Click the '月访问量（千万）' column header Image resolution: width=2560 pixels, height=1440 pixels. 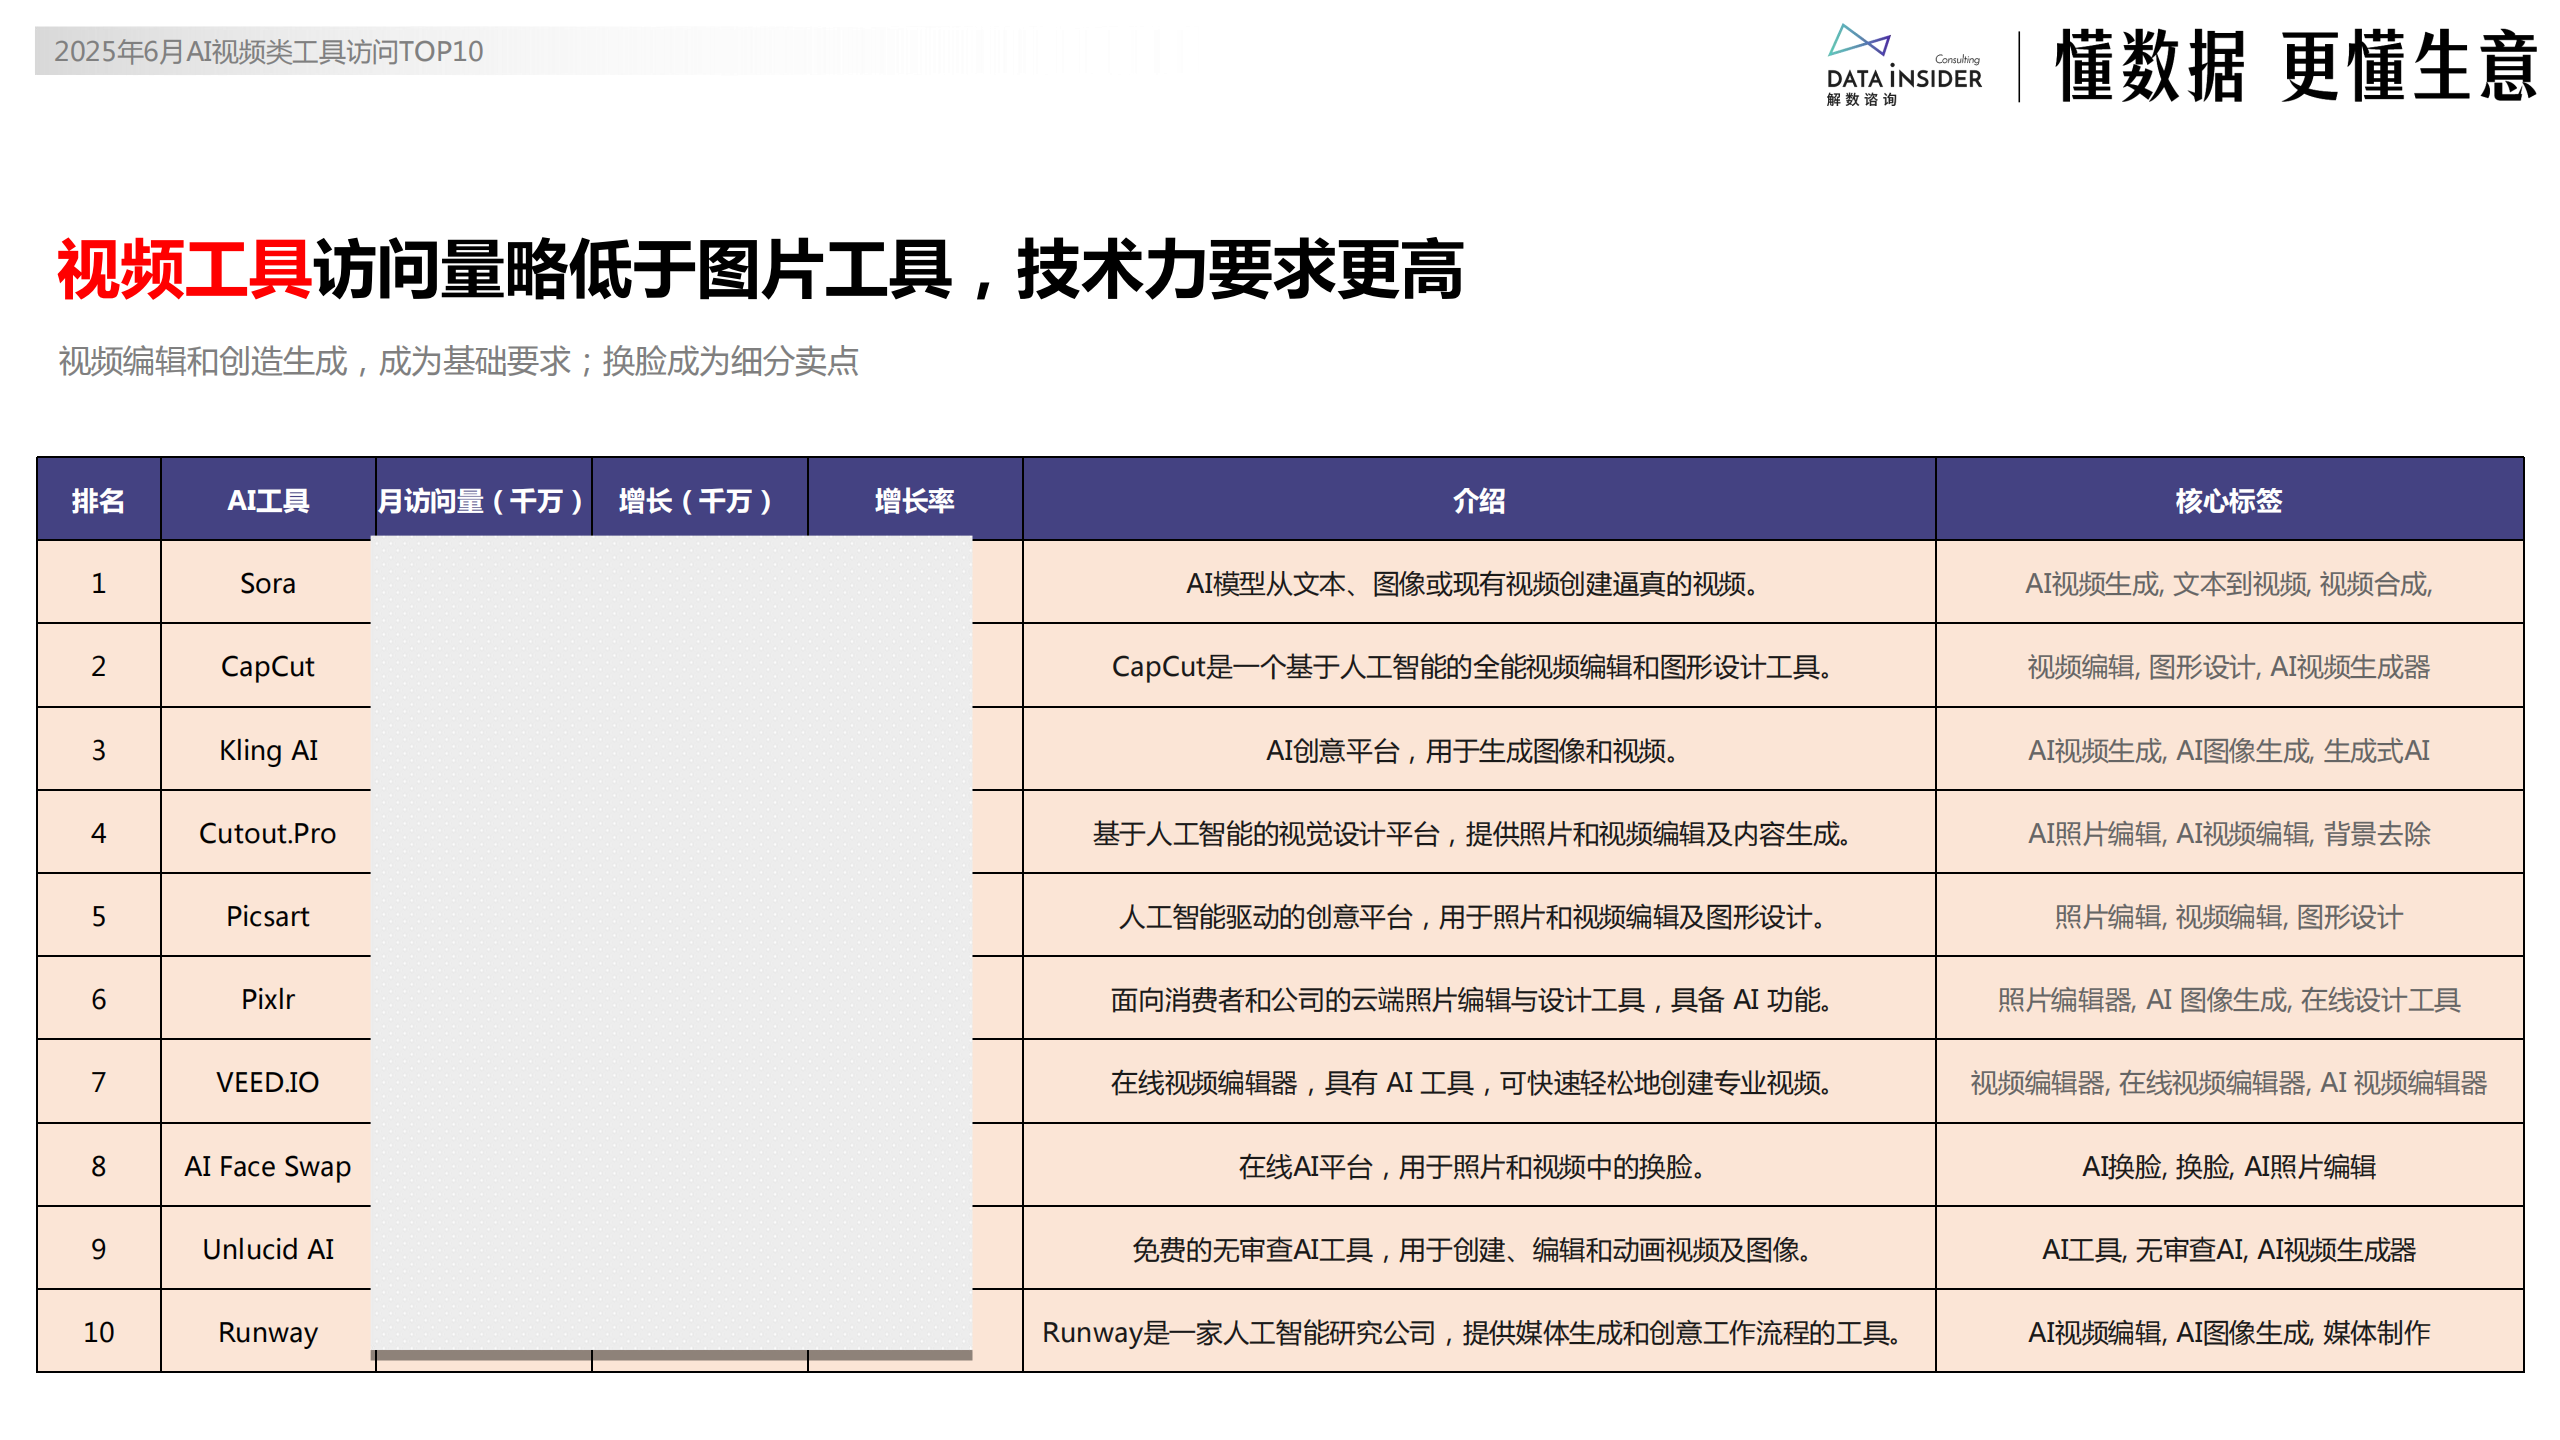pos(482,500)
